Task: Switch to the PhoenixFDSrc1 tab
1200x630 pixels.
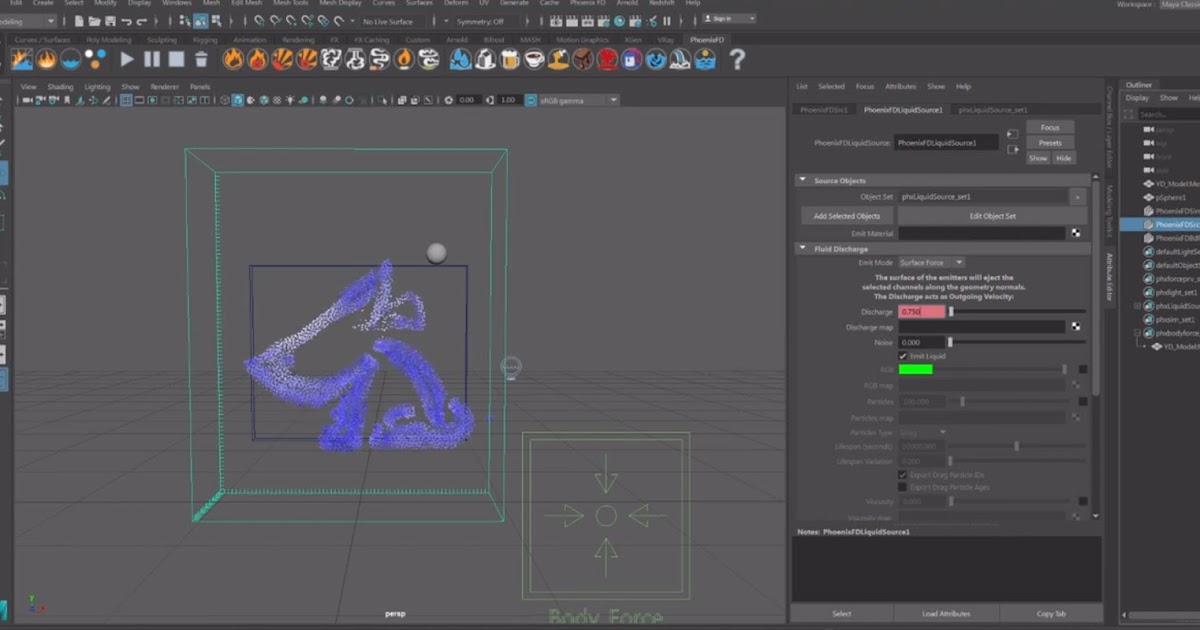Action: [824, 110]
